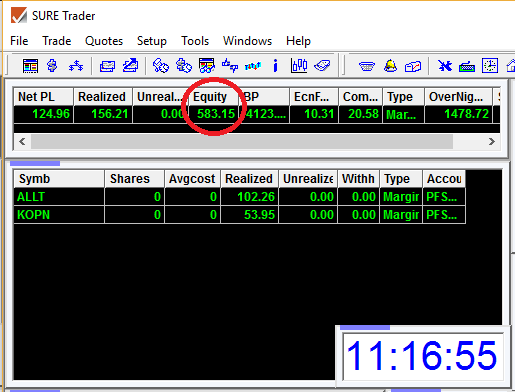Open the Windows menu

click(247, 41)
